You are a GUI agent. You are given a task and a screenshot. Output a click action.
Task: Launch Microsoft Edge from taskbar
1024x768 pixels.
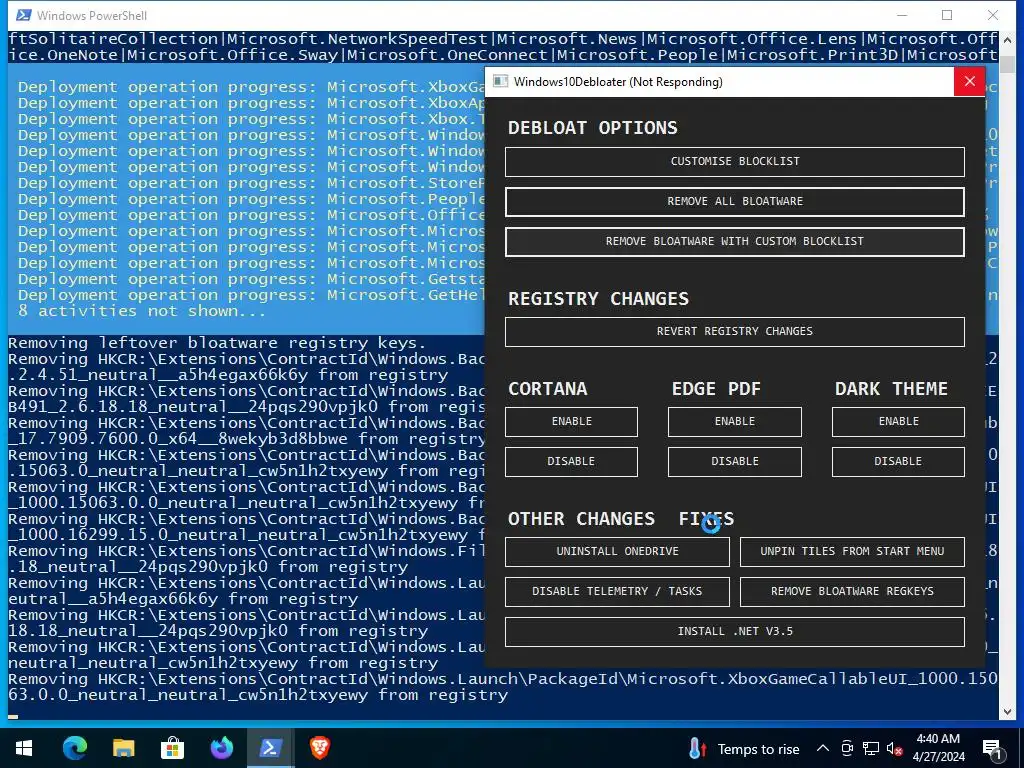[x=74, y=748]
